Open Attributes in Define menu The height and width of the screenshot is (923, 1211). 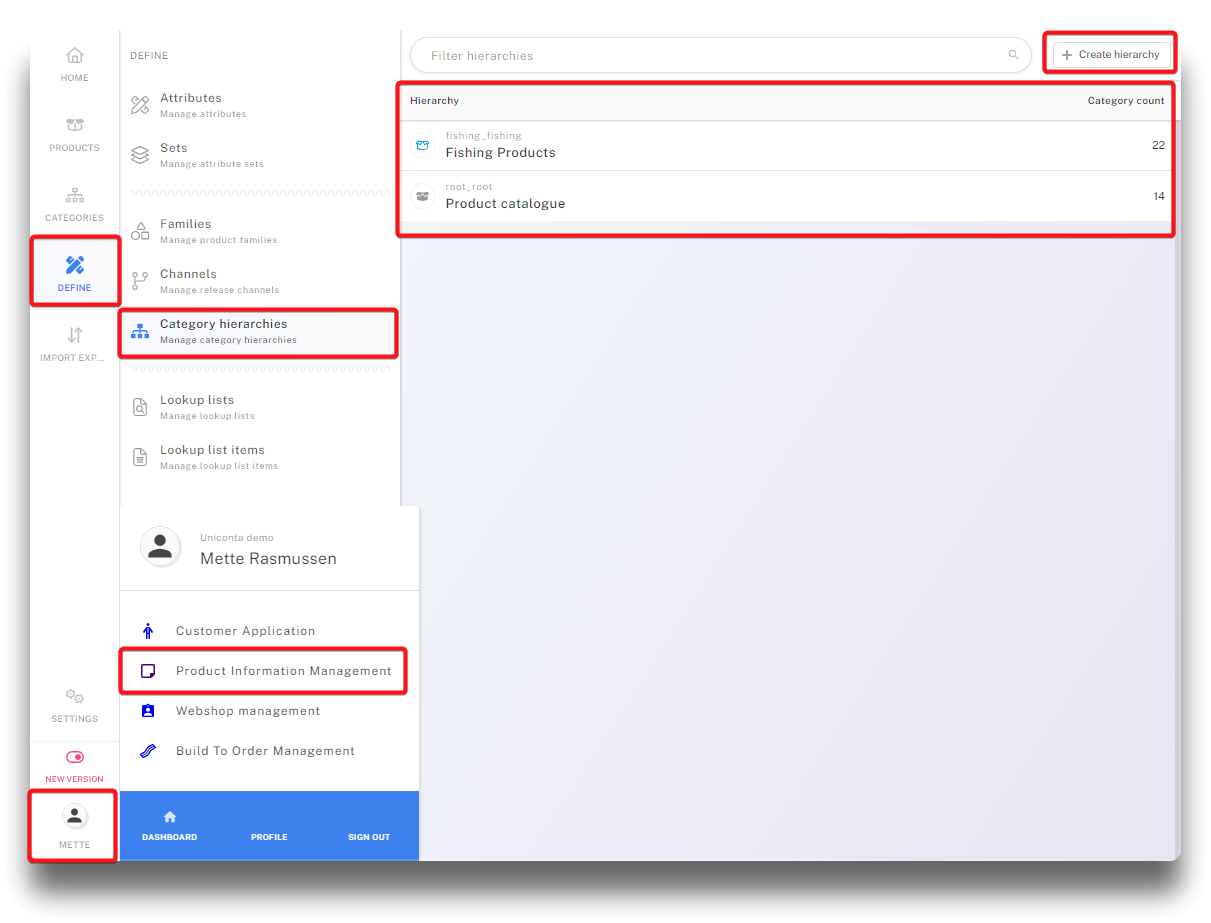(x=190, y=105)
